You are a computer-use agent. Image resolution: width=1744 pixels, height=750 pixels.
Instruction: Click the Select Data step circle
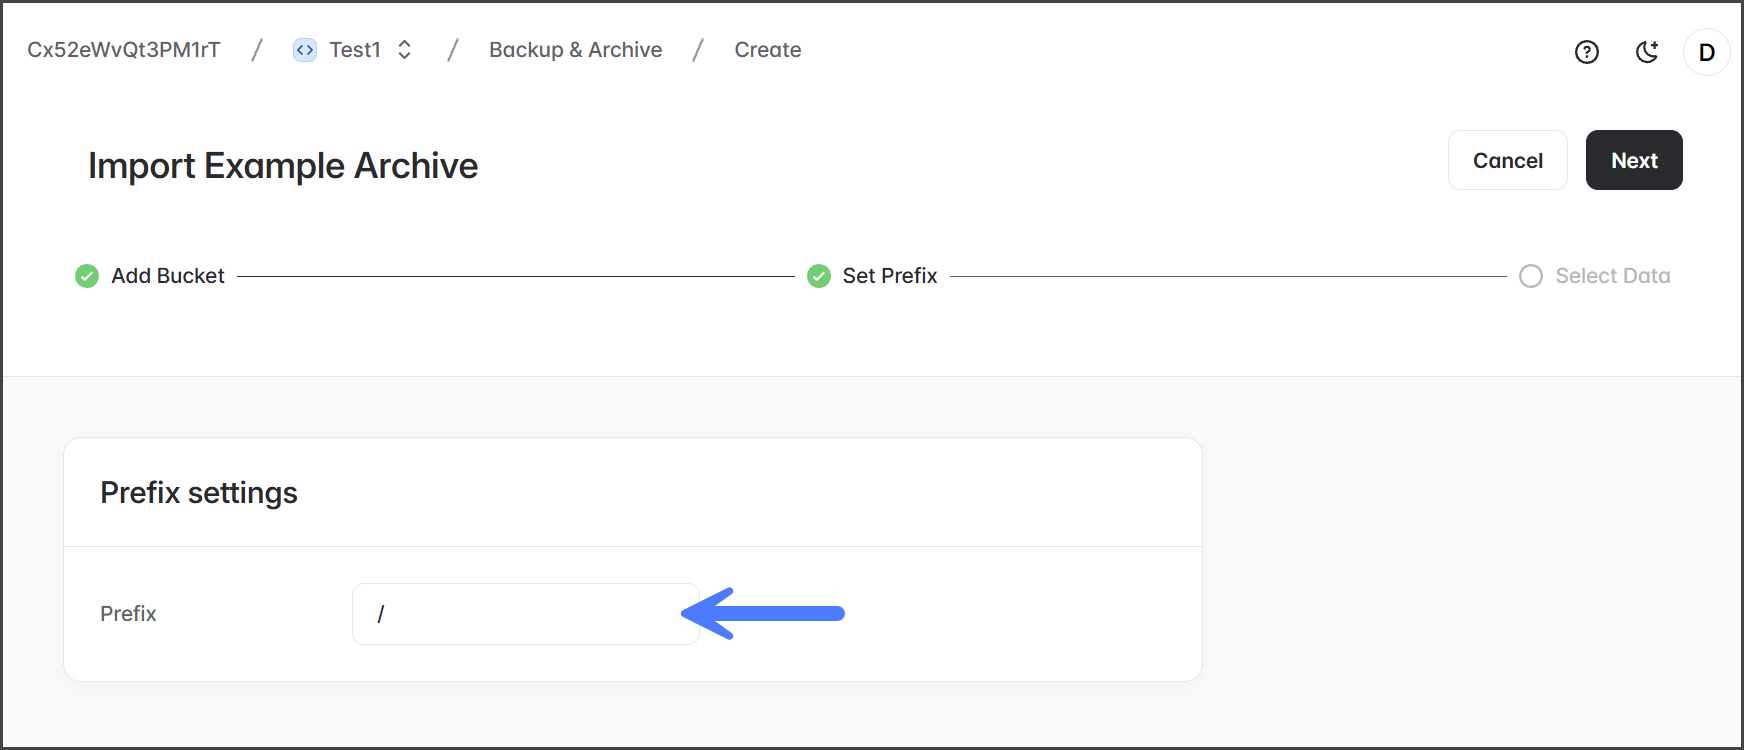1531,276
